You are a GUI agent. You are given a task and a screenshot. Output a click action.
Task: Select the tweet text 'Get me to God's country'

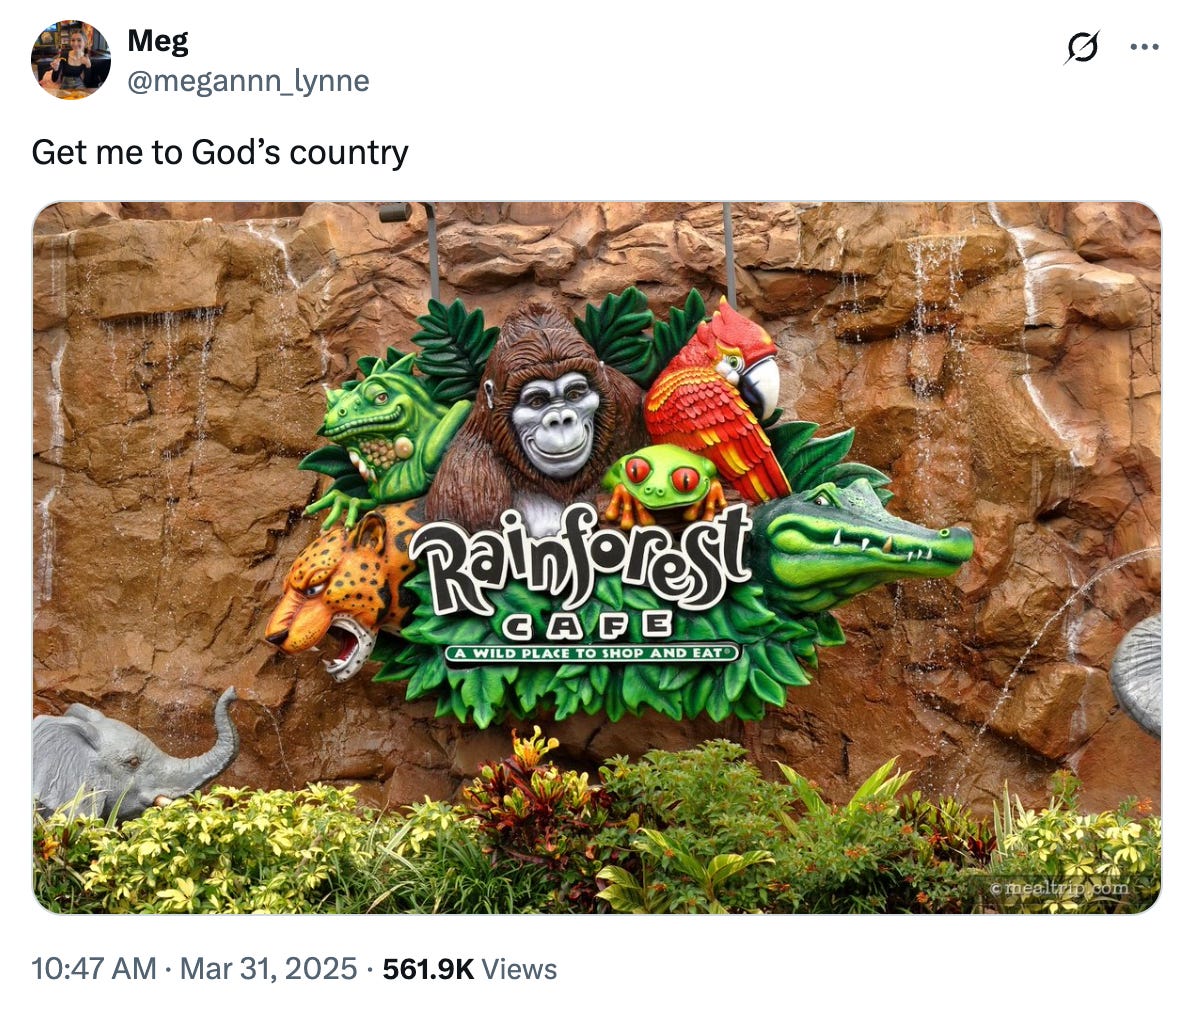tap(220, 152)
